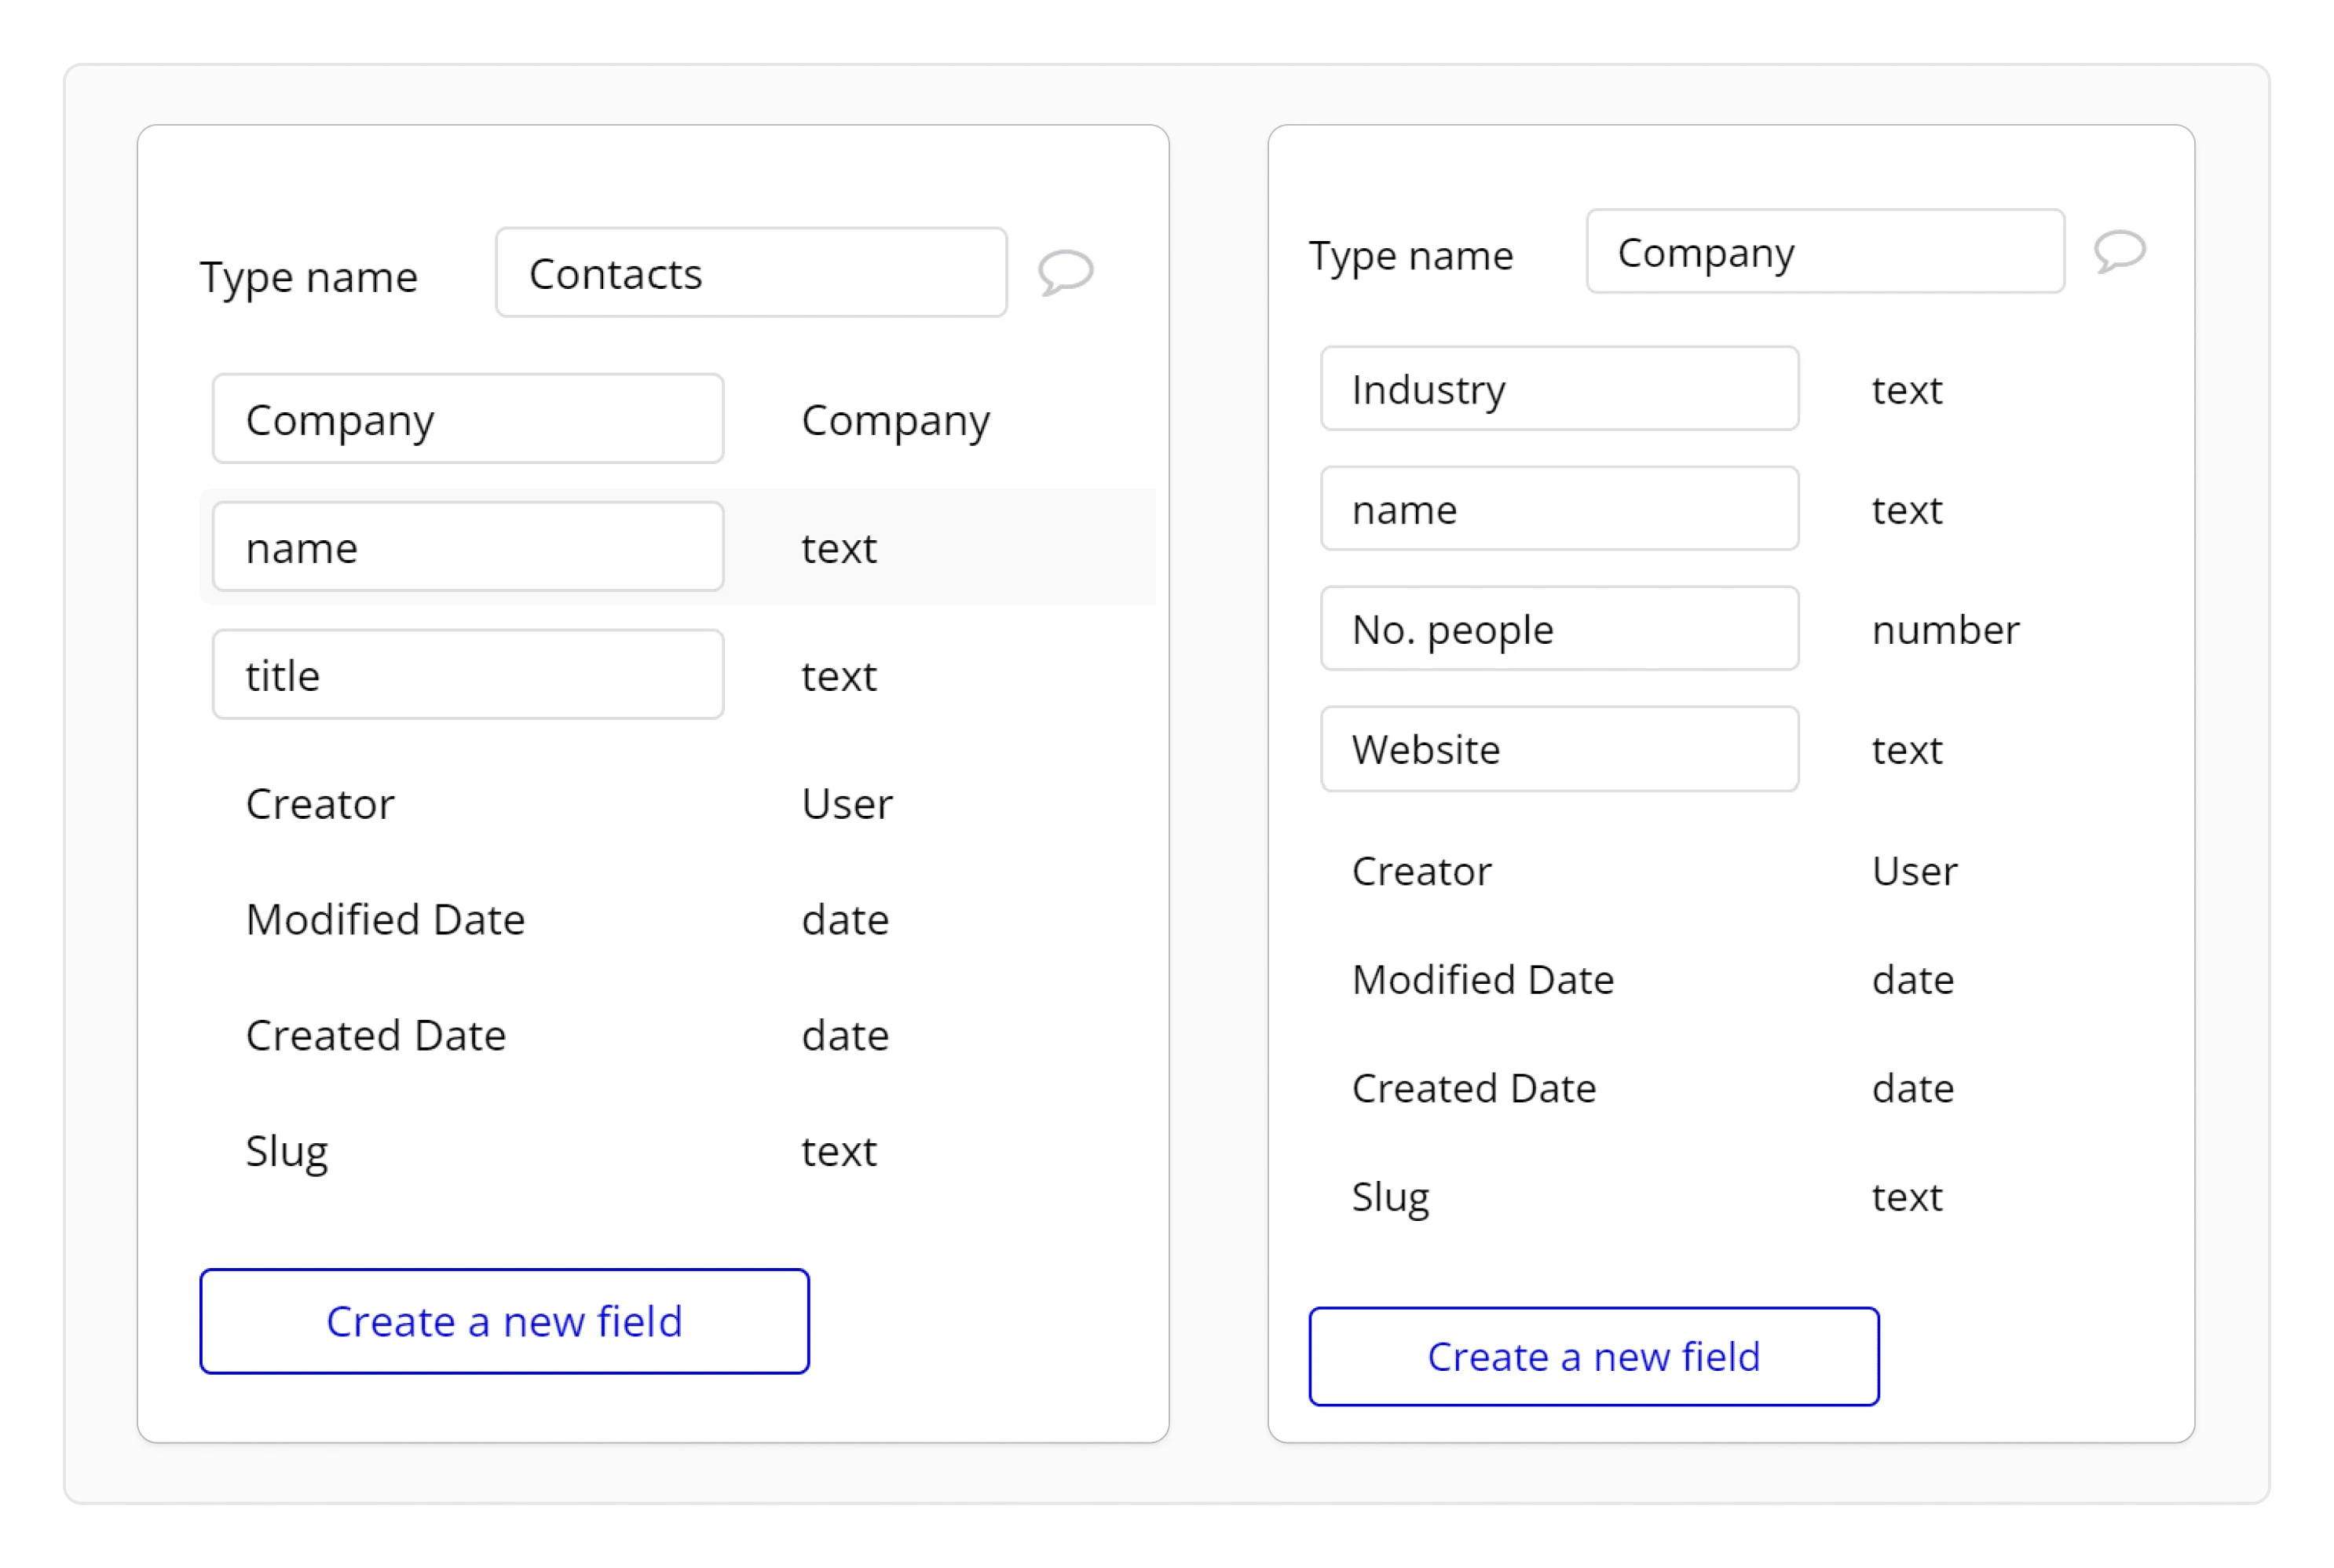
Task: Click text type beside Company panel Slug
Action: point(1906,1197)
